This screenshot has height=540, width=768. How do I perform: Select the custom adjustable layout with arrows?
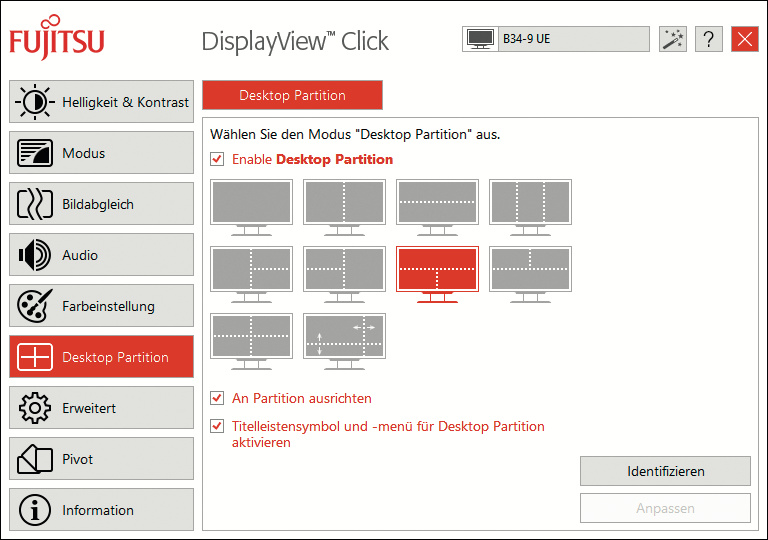tap(344, 341)
